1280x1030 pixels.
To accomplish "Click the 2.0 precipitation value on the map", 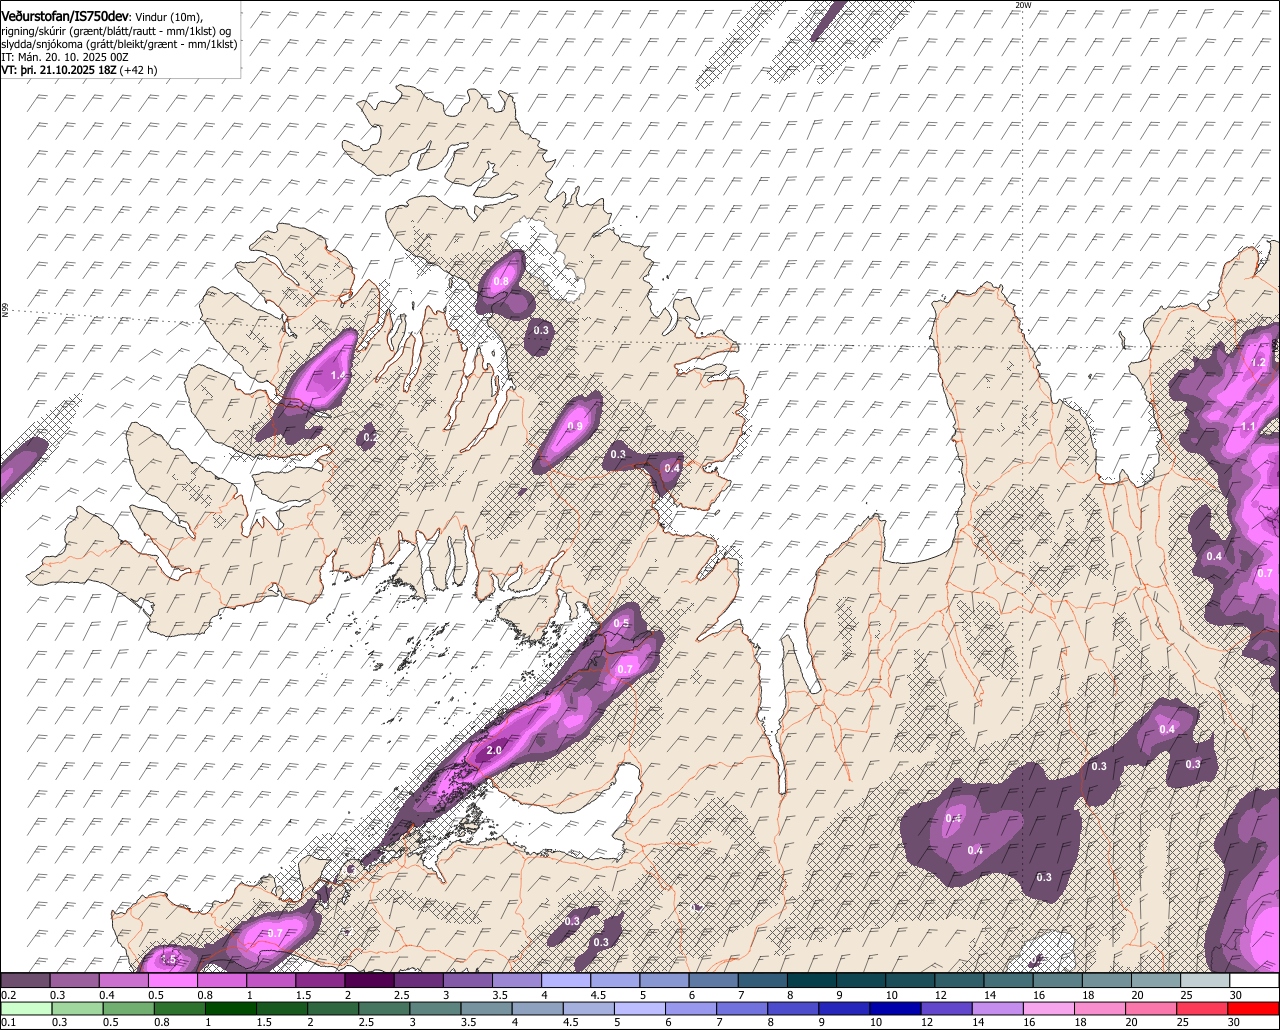I will [494, 750].
